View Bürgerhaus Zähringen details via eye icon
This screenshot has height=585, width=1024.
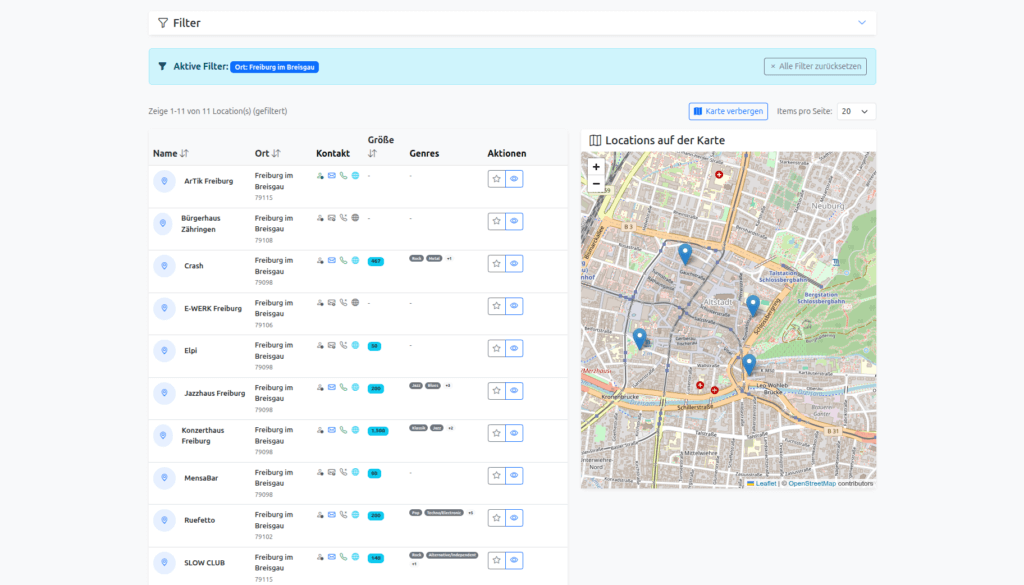(514, 221)
